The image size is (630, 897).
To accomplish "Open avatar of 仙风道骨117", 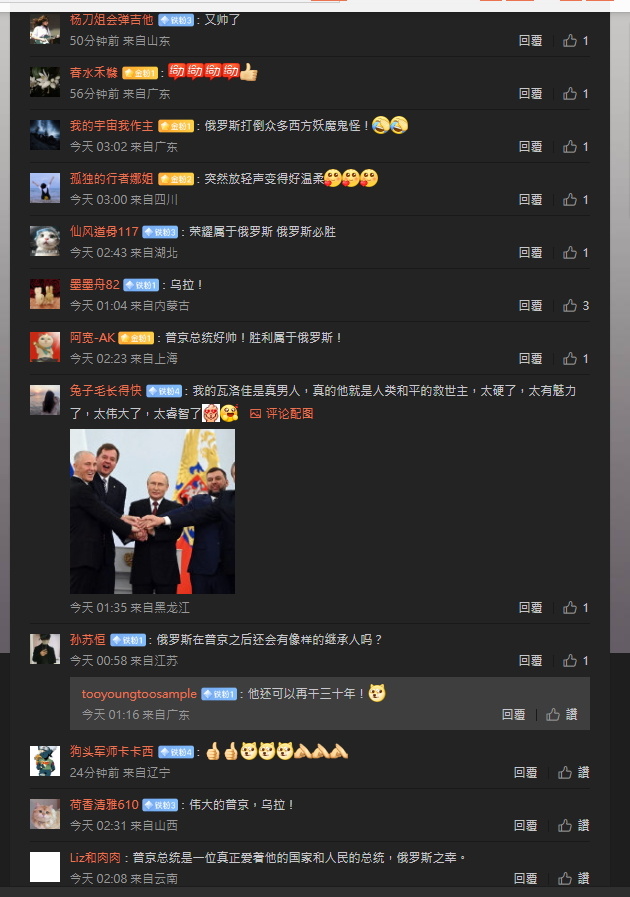I will point(45,241).
